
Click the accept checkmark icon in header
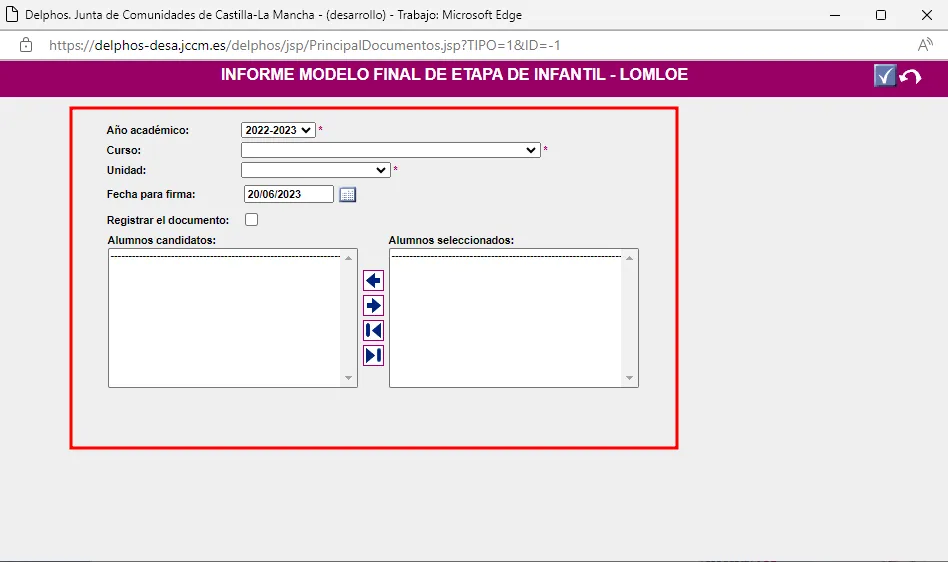click(884, 77)
